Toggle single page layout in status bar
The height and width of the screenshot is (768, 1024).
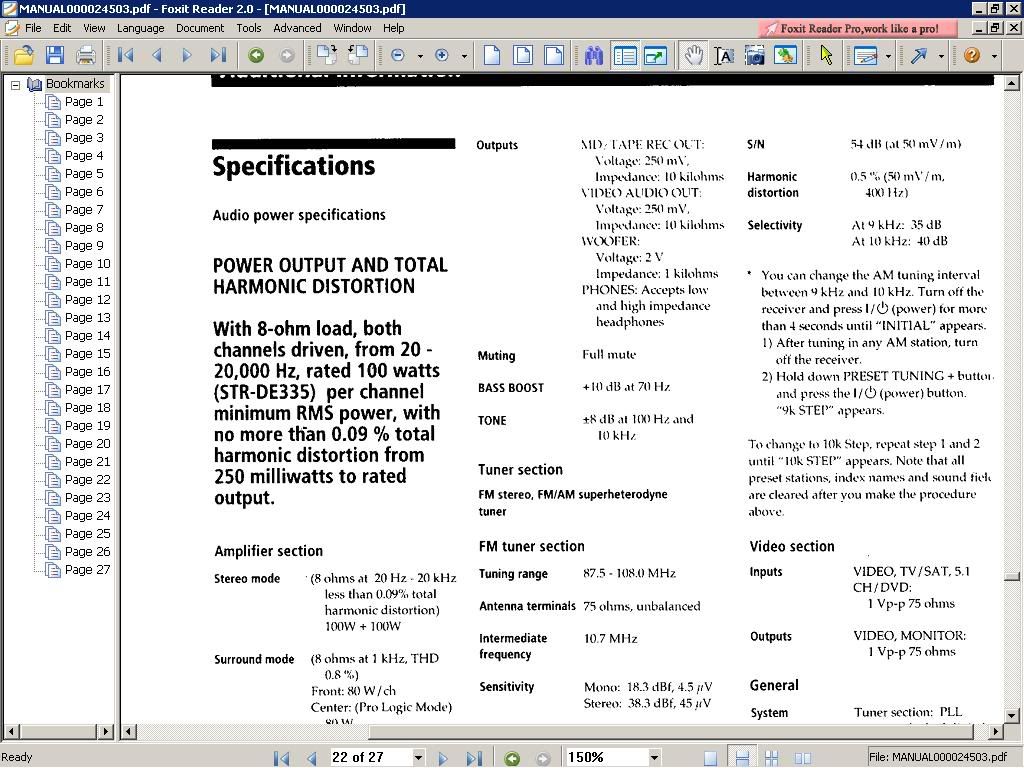[x=710, y=758]
